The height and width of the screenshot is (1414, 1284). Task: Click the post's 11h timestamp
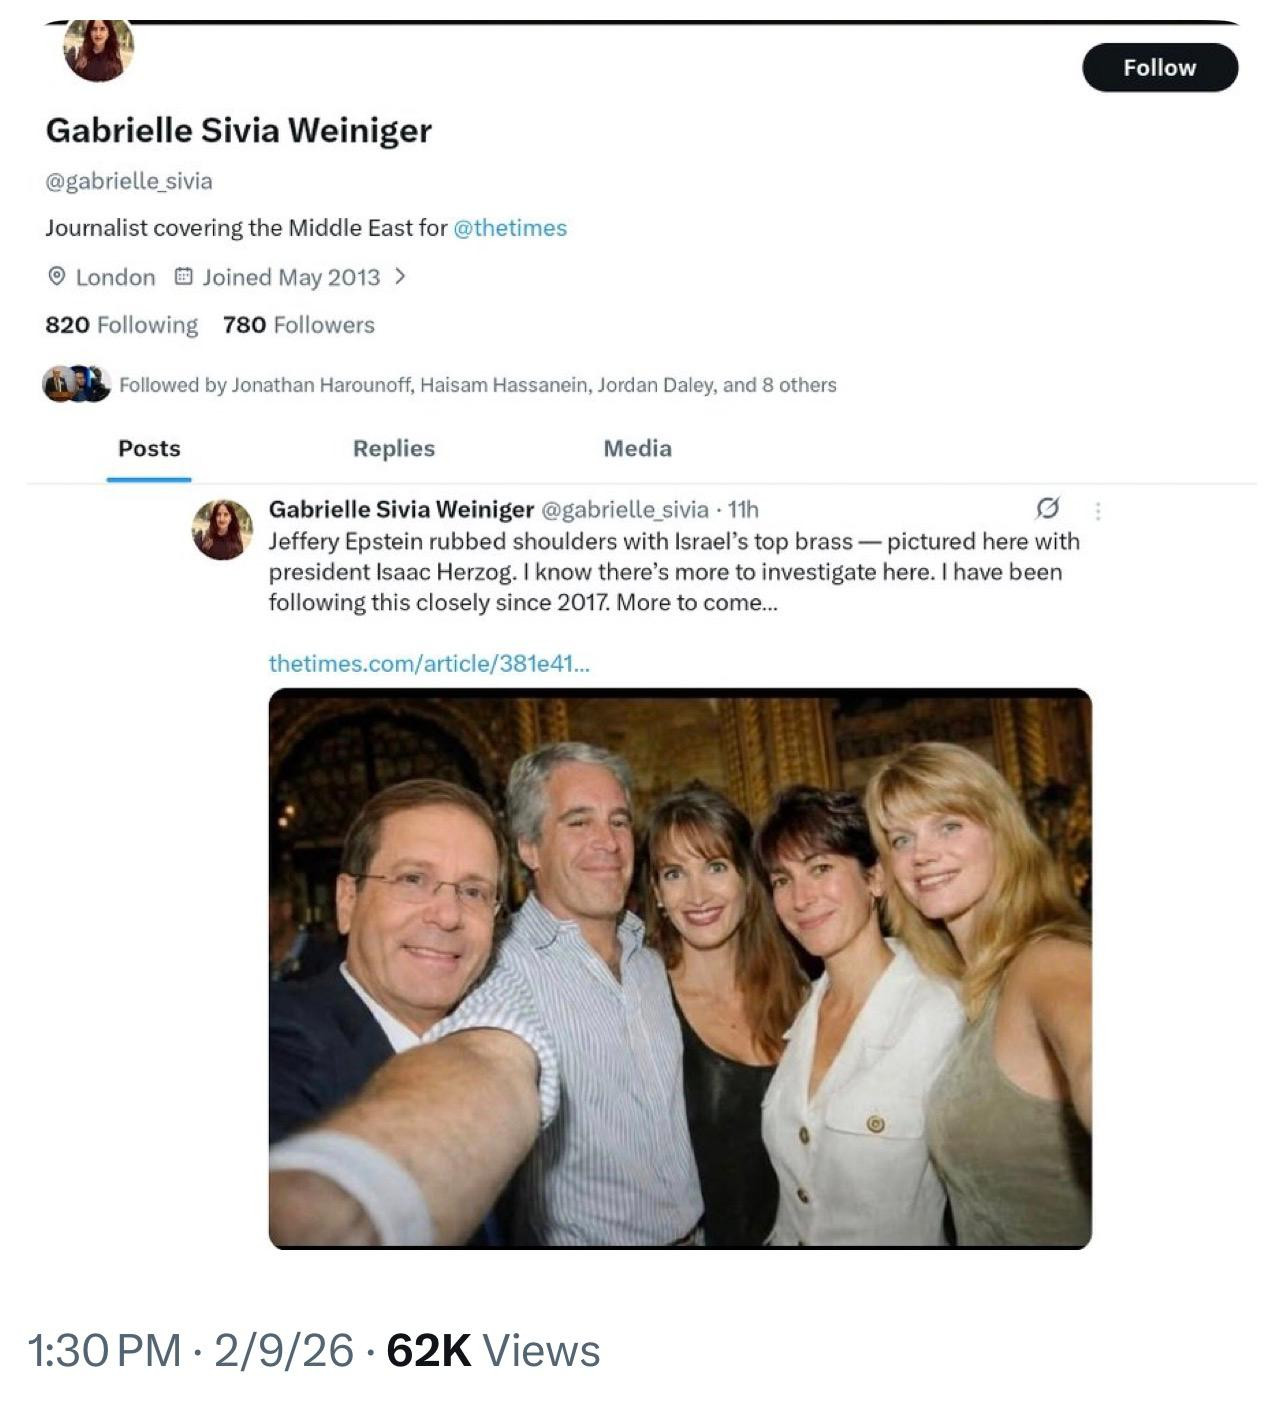tap(744, 510)
